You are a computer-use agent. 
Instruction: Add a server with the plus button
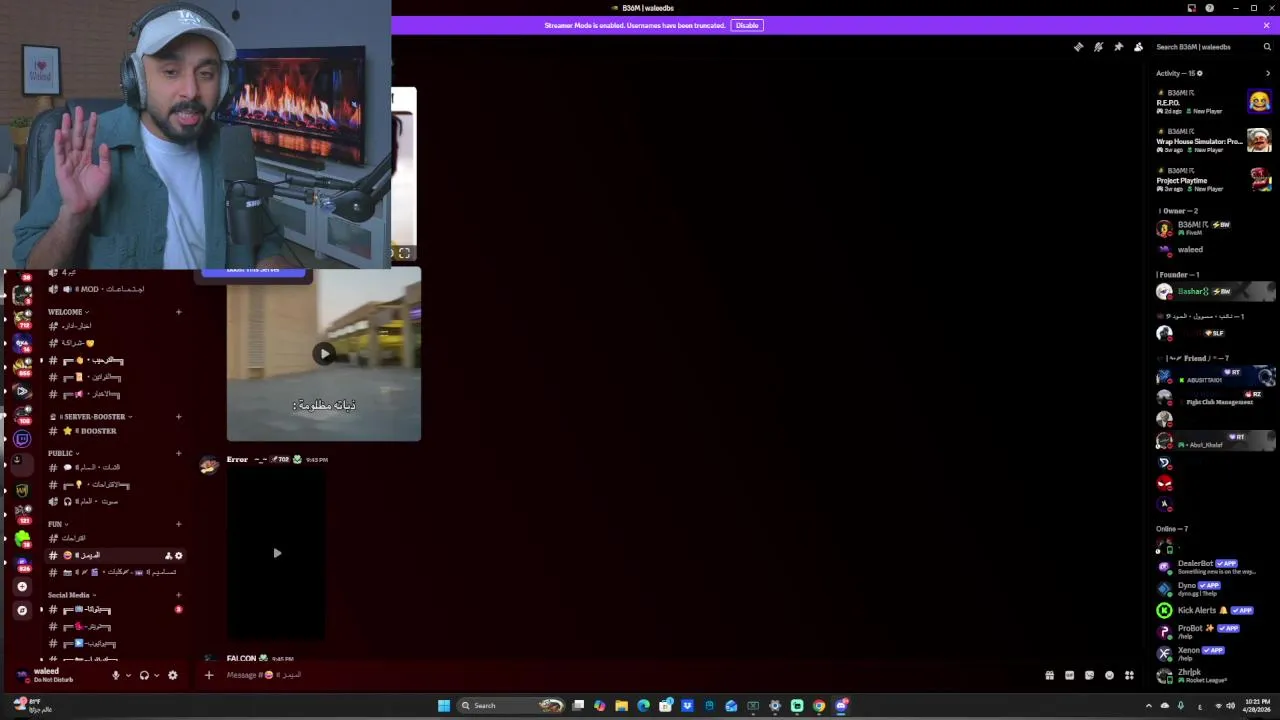(x=22, y=587)
